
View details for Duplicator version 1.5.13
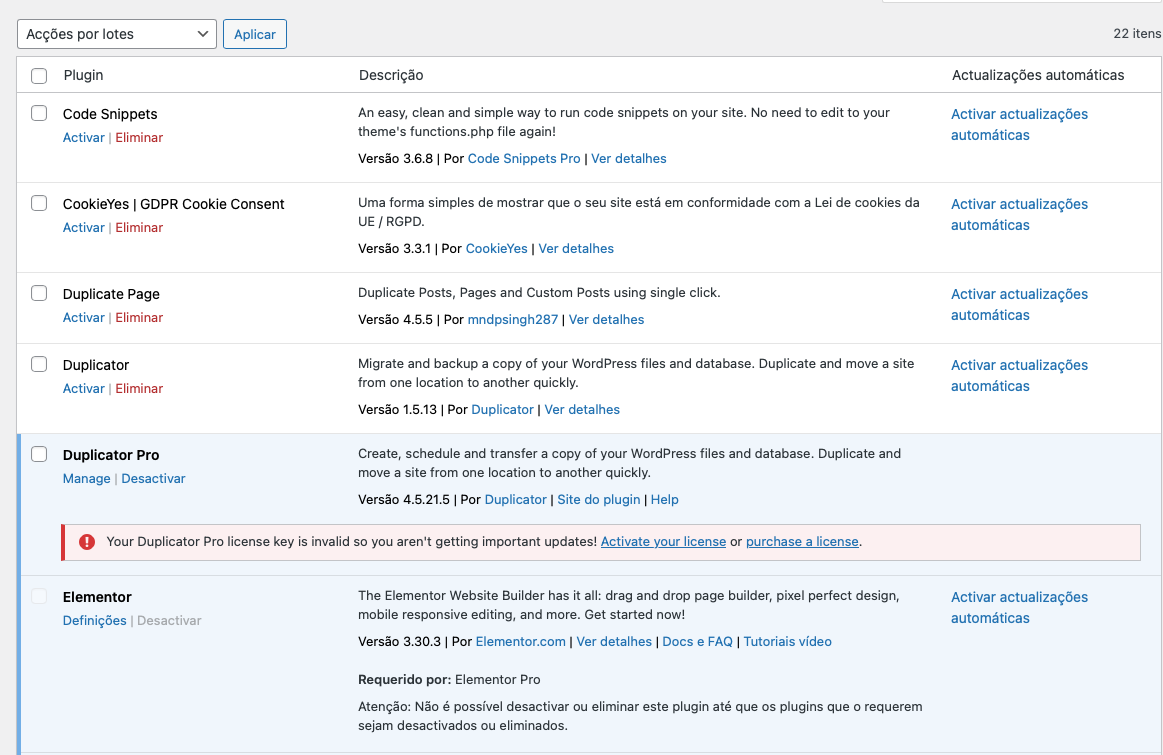click(582, 409)
